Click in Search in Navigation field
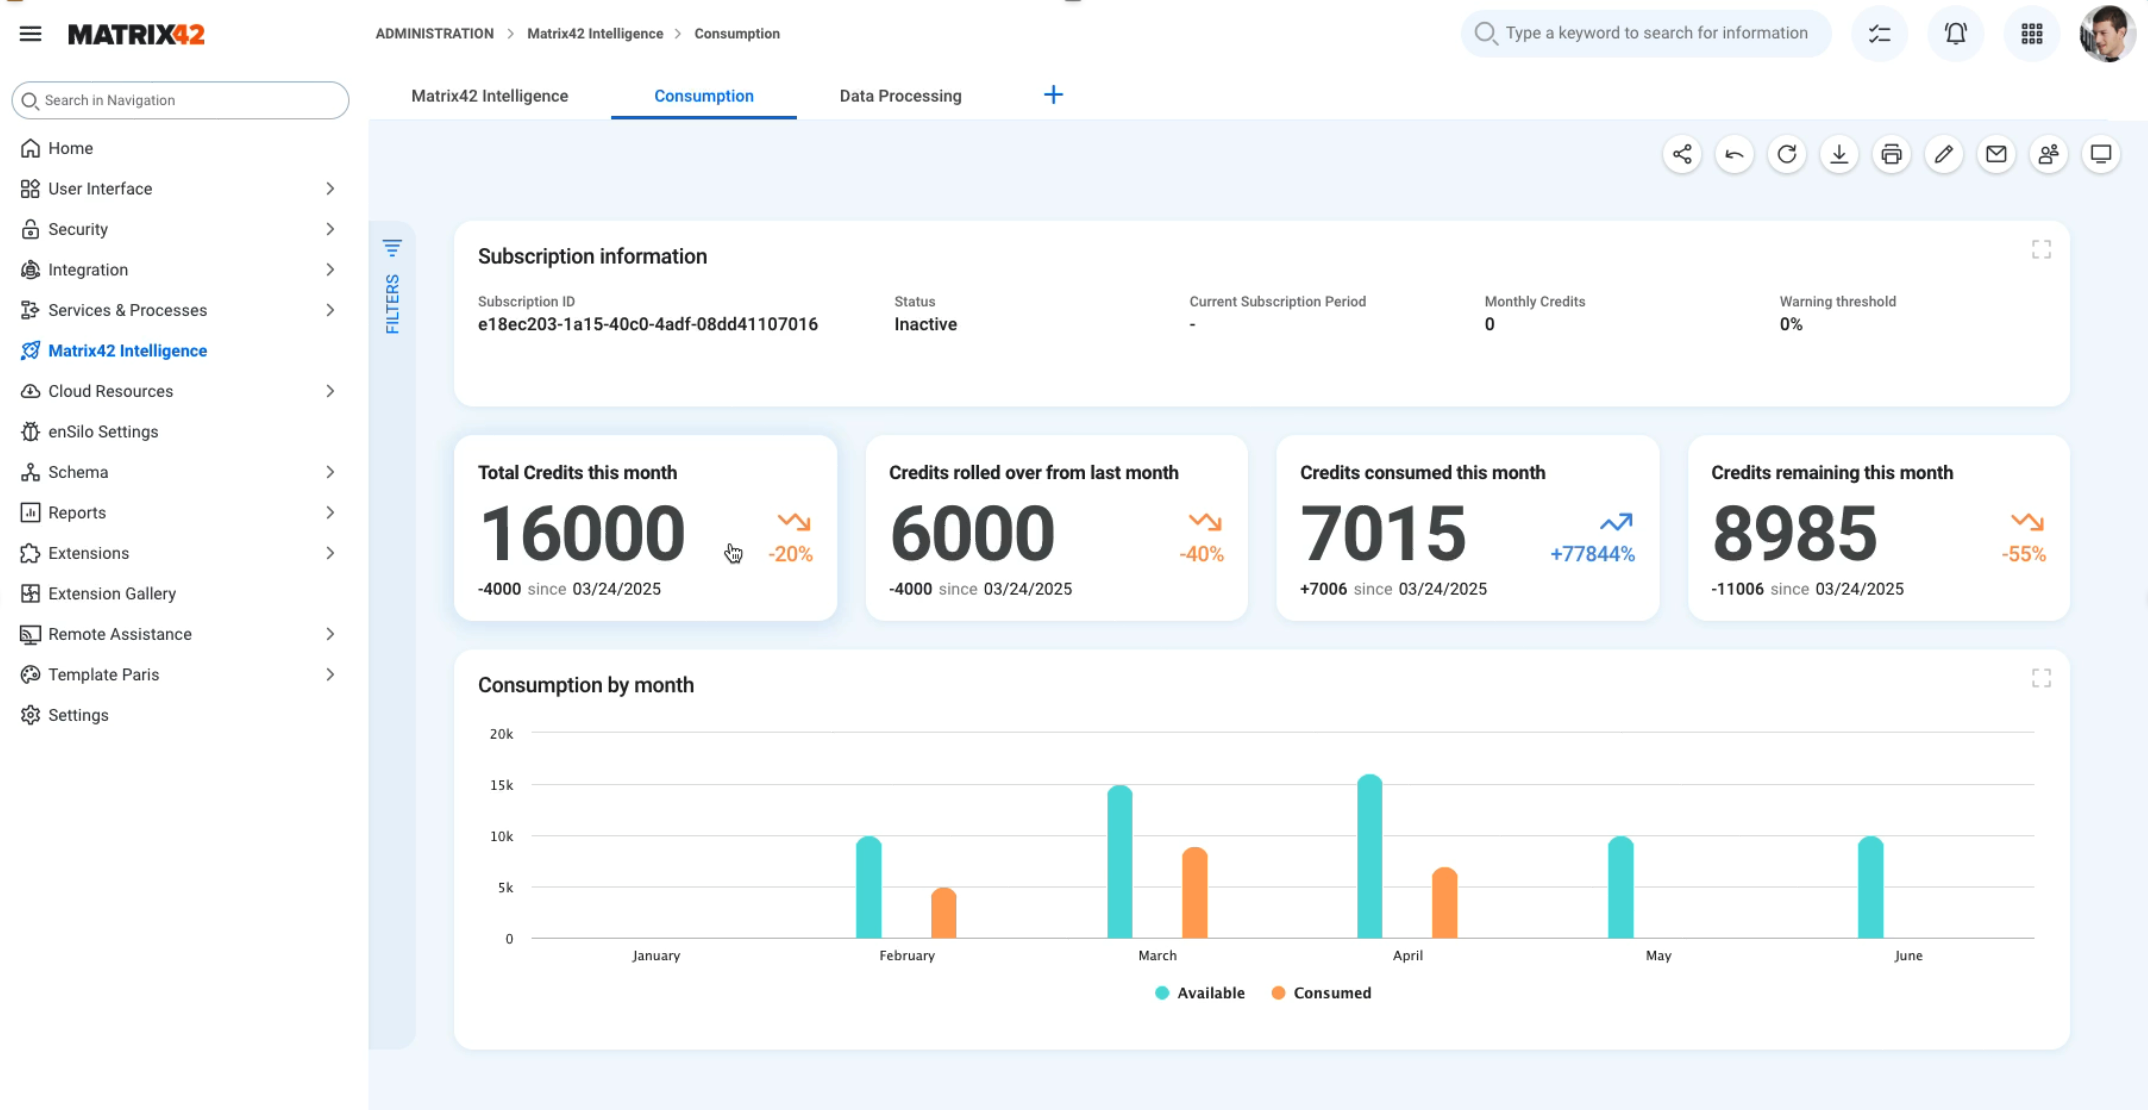 click(180, 100)
